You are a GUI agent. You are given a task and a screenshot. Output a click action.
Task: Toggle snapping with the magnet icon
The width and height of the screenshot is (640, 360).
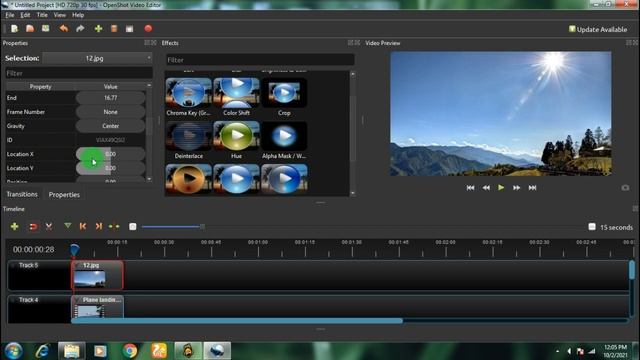pyautogui.click(x=33, y=226)
